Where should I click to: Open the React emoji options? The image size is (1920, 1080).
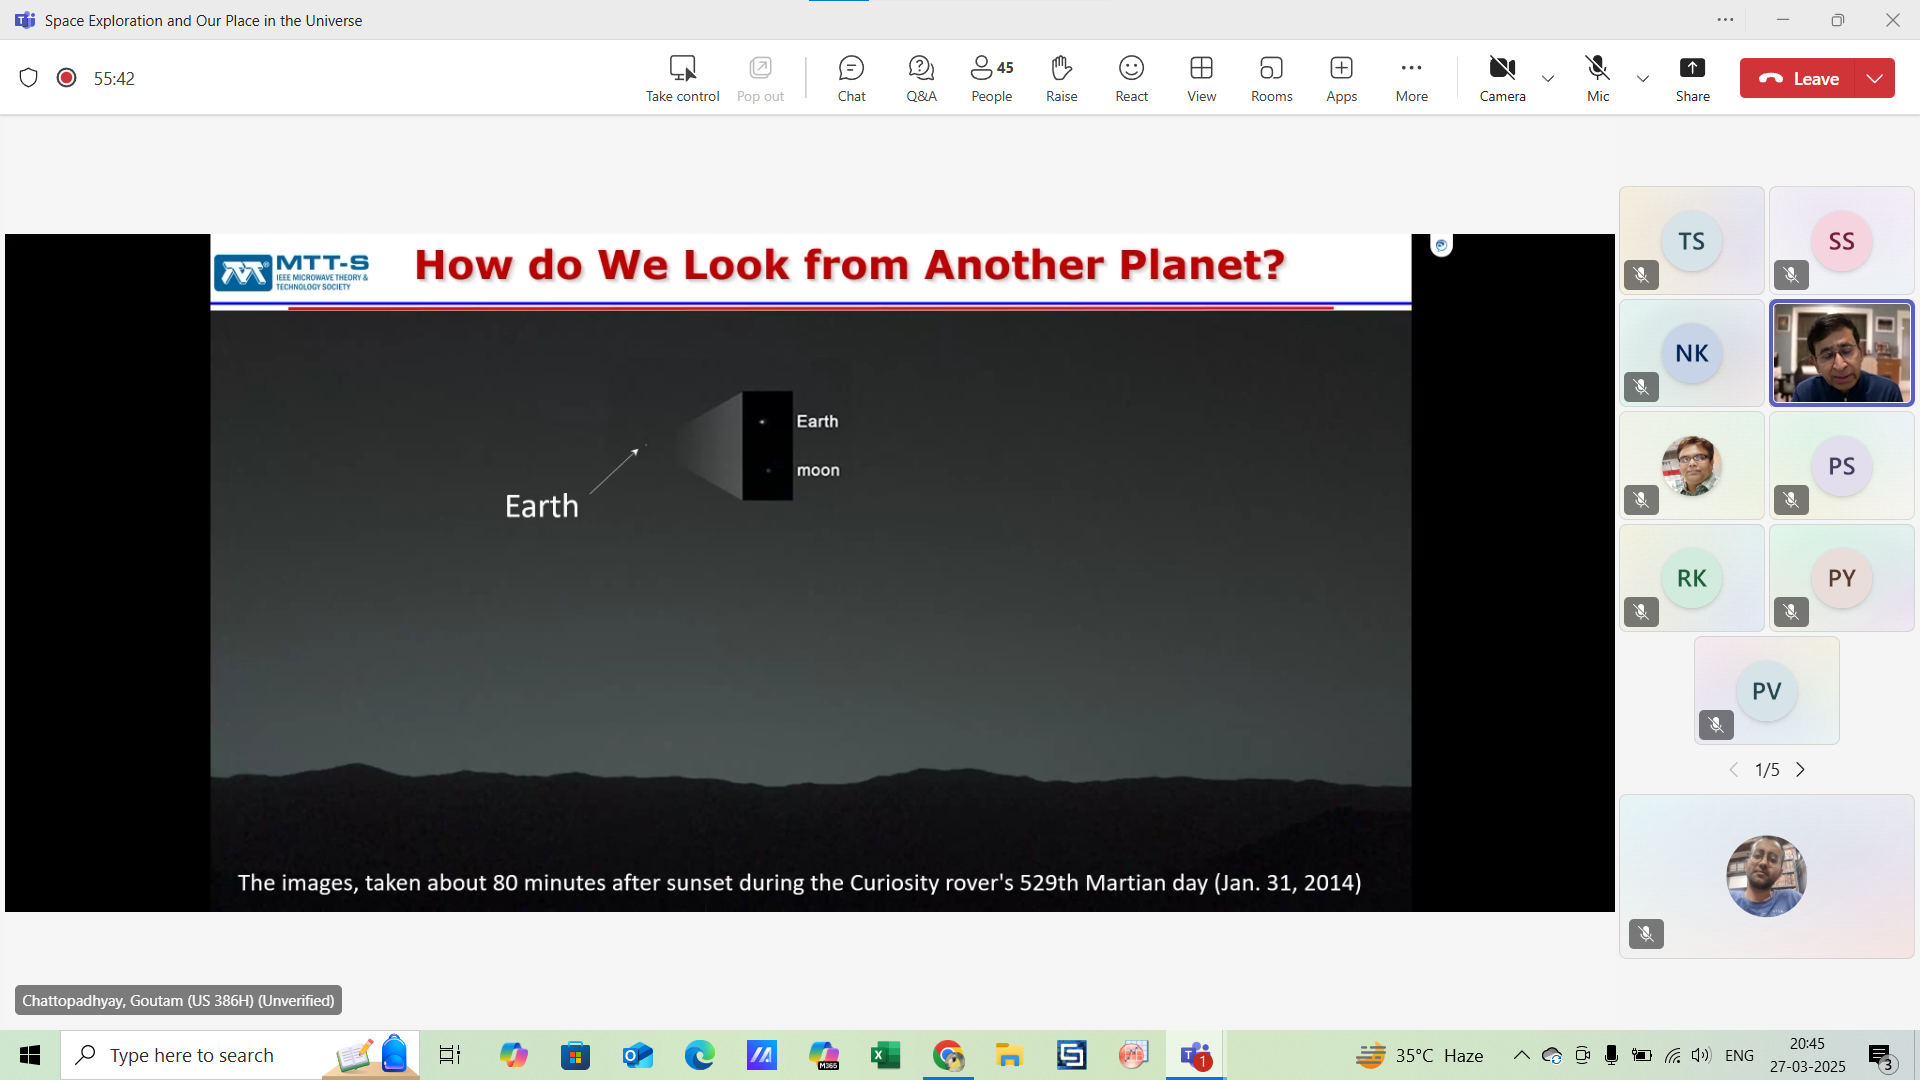(x=1131, y=78)
